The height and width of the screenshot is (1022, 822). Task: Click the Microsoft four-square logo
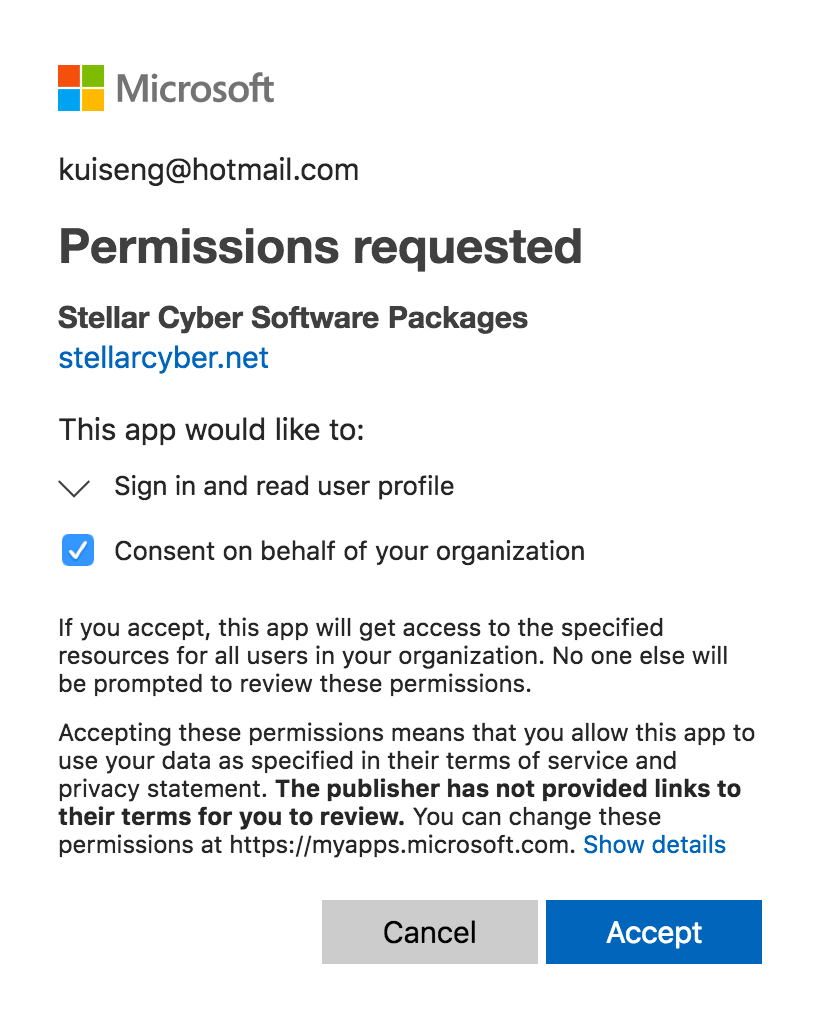coord(81,88)
